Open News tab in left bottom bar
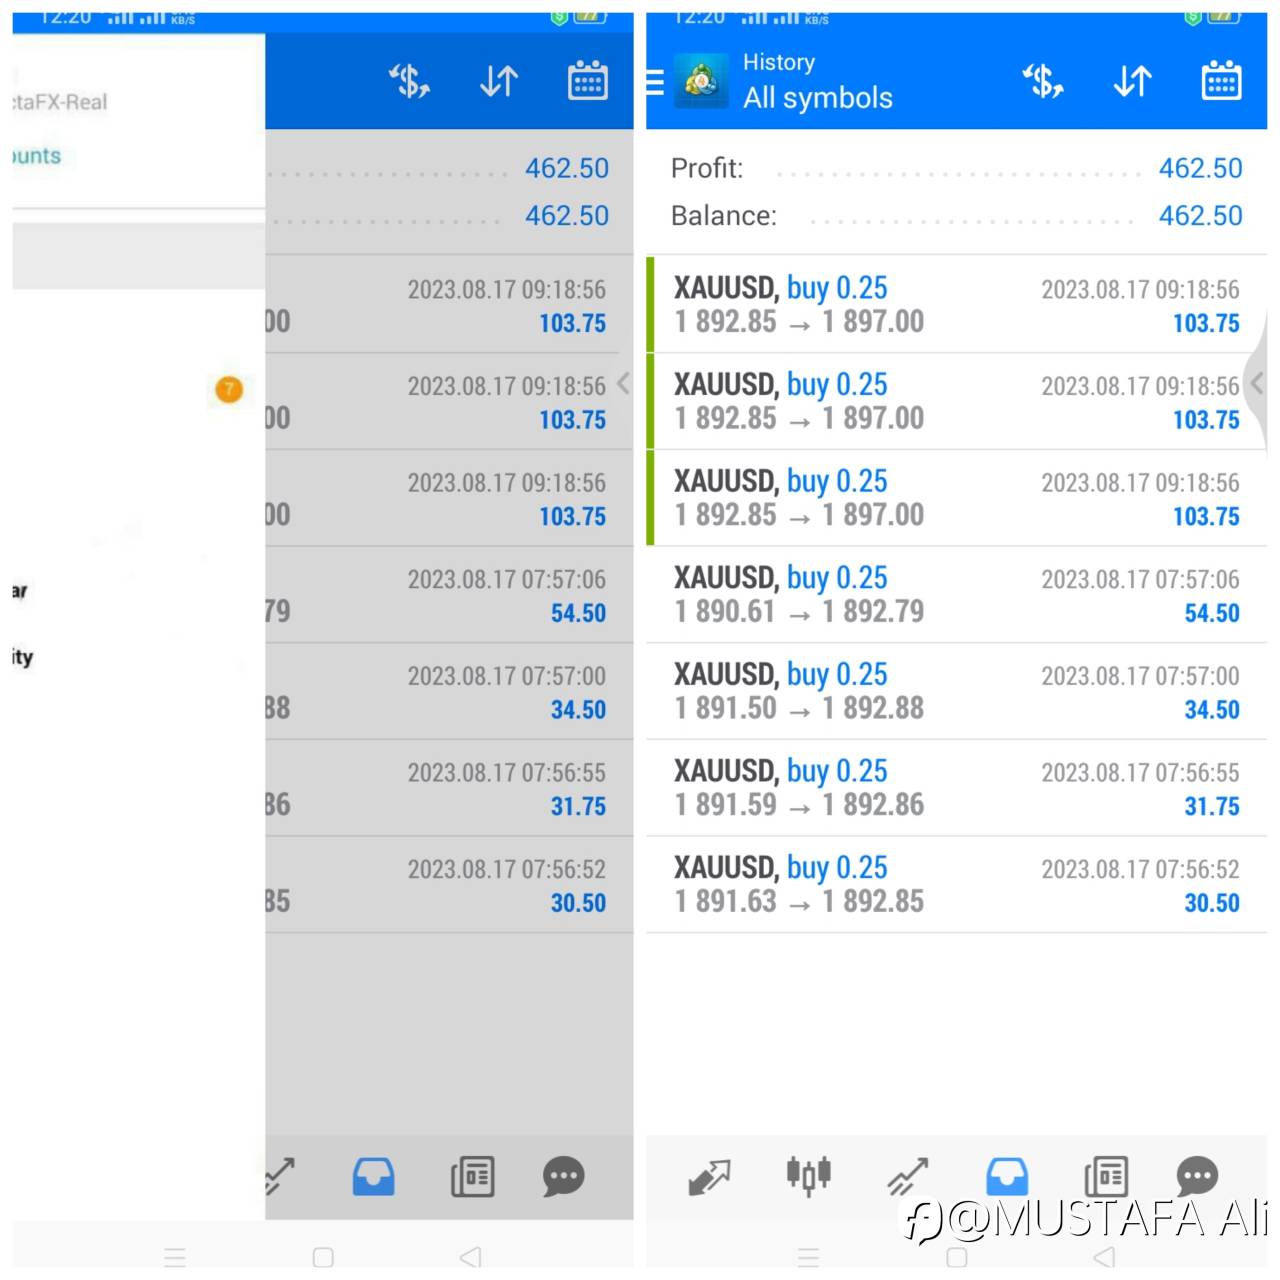 tap(473, 1177)
